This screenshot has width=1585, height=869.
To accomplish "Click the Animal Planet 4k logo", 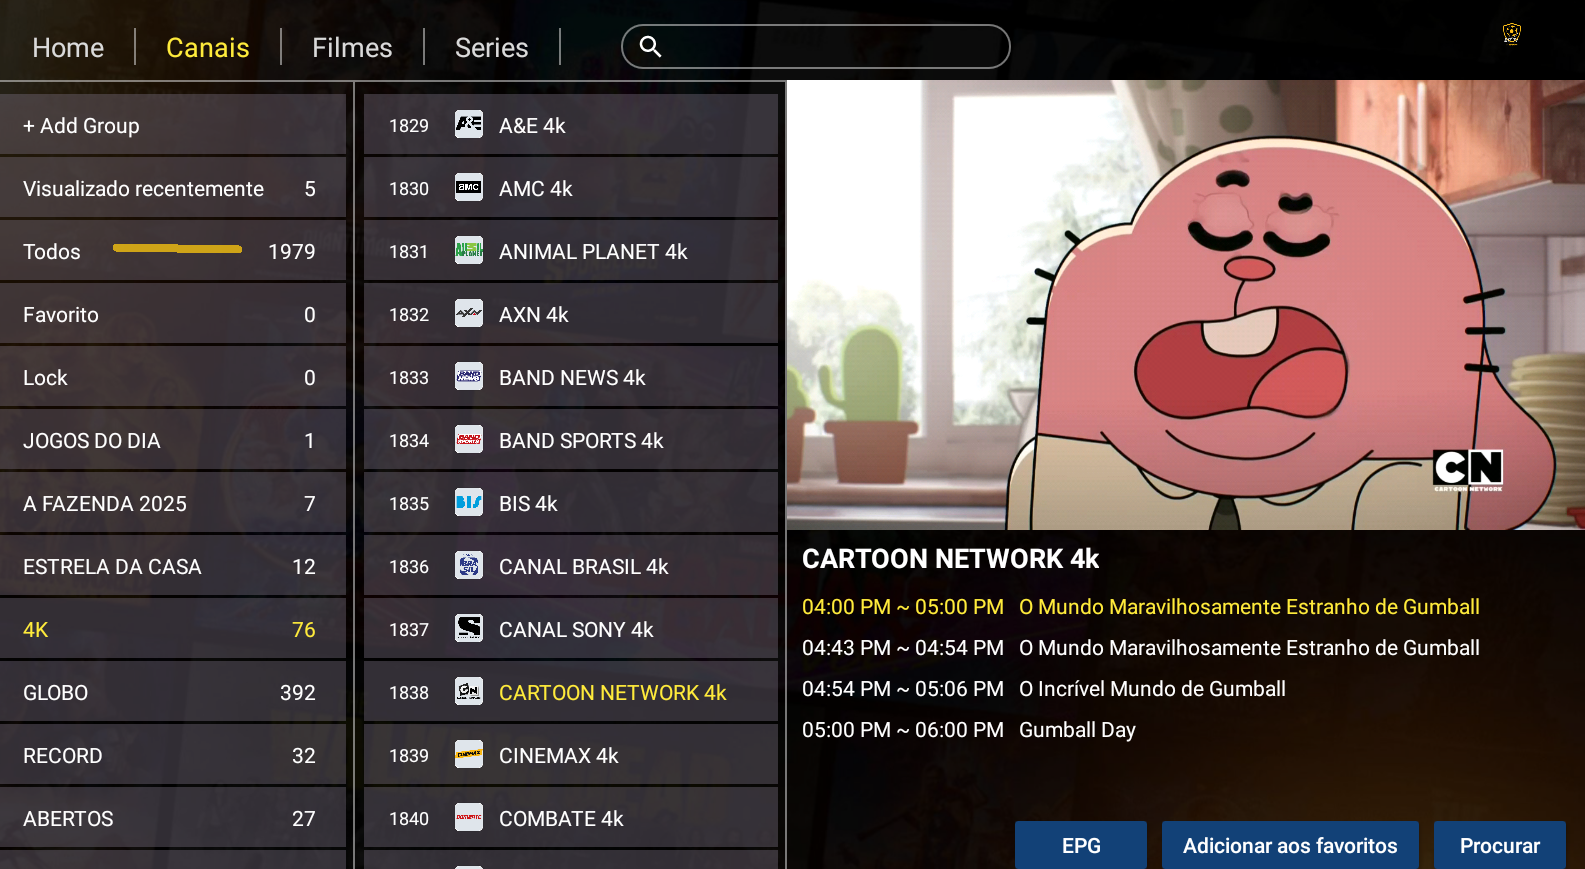I will pyautogui.click(x=469, y=251).
